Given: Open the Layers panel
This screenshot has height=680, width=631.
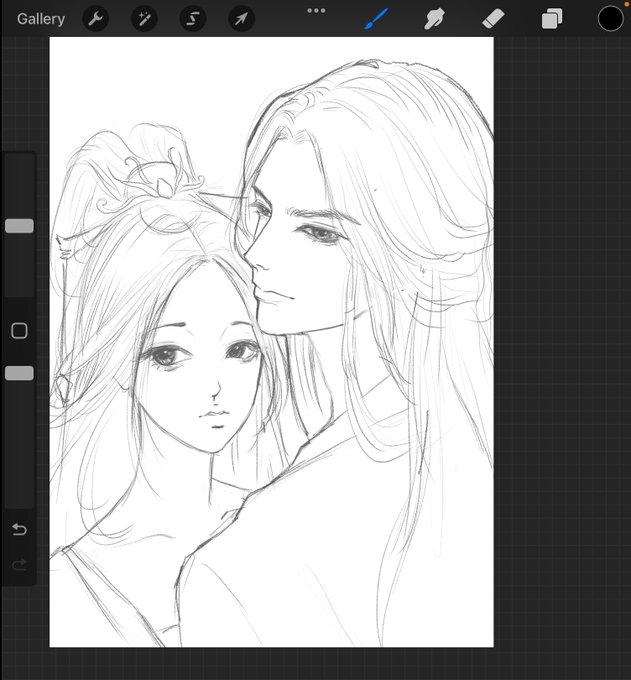Looking at the screenshot, I should click(552, 19).
